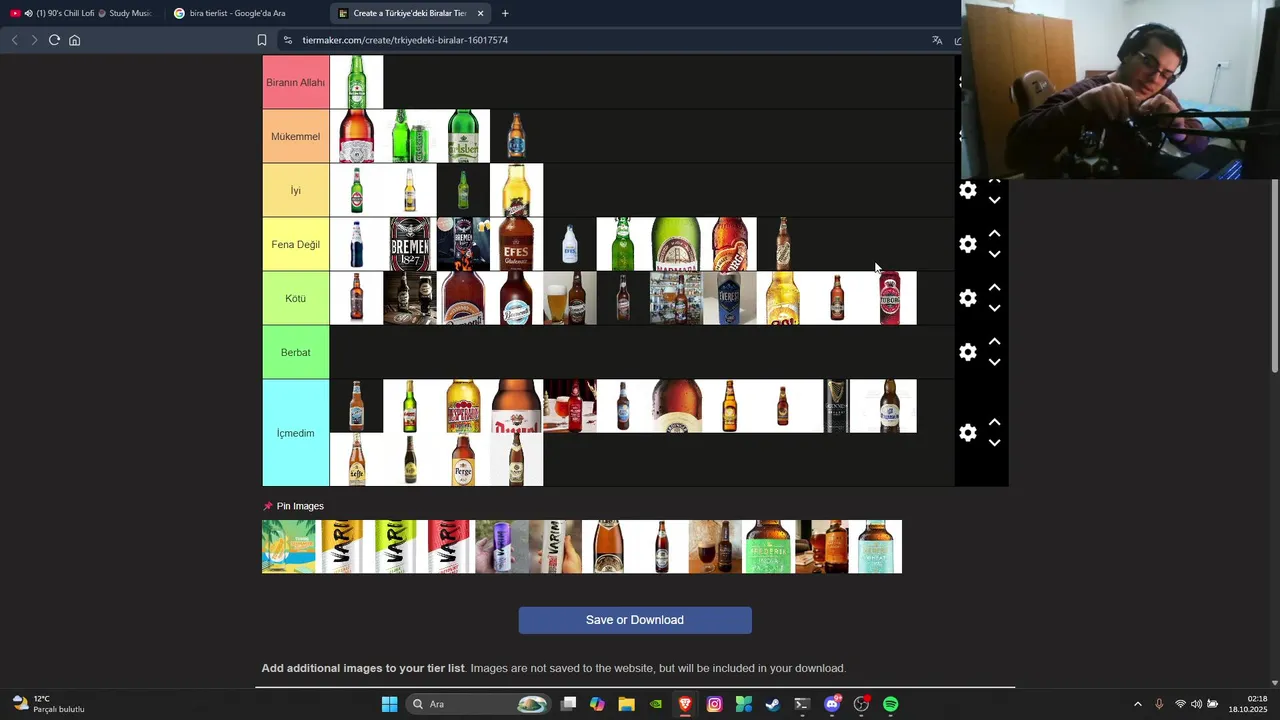Select the Guinness can in İçmedim
1280x720 pixels.
[x=837, y=406]
